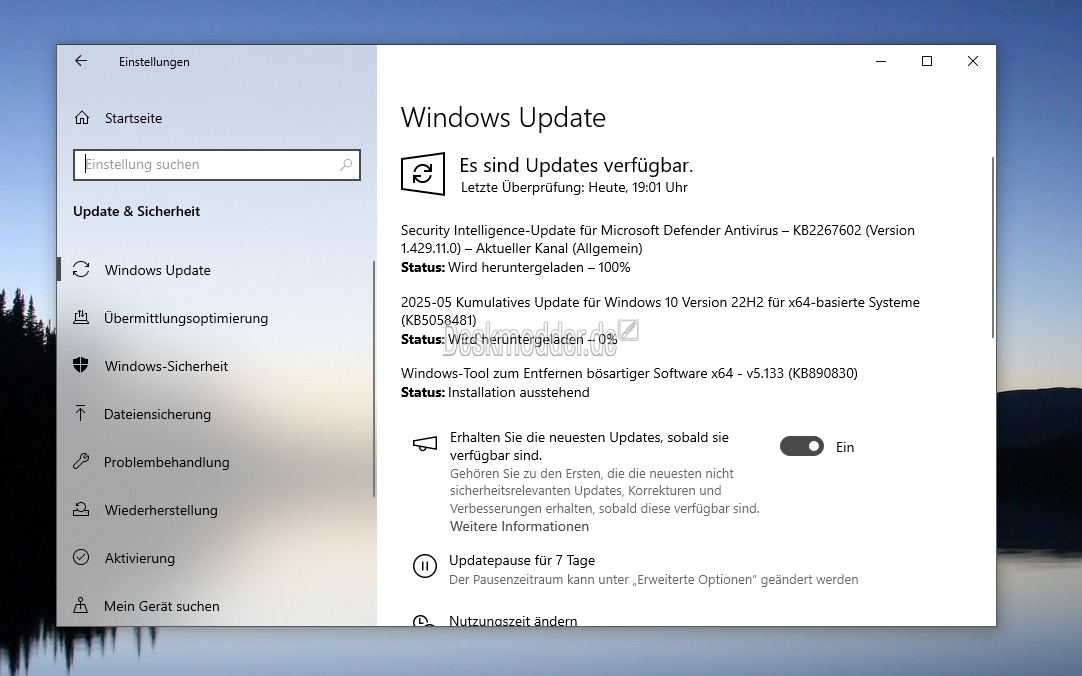Click the search magnifier icon
The height and width of the screenshot is (676, 1082).
pos(346,165)
